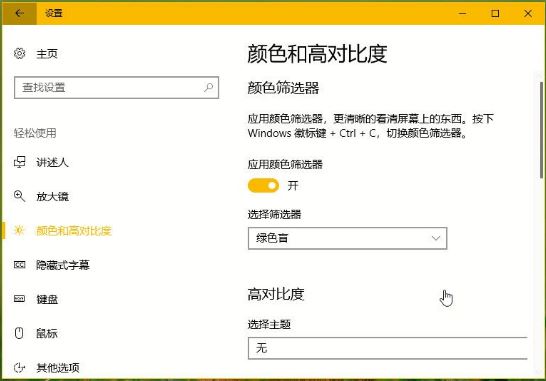The height and width of the screenshot is (381, 546).
Task: Open the 选择主题 dropdown showing 无
Action: (x=388, y=348)
